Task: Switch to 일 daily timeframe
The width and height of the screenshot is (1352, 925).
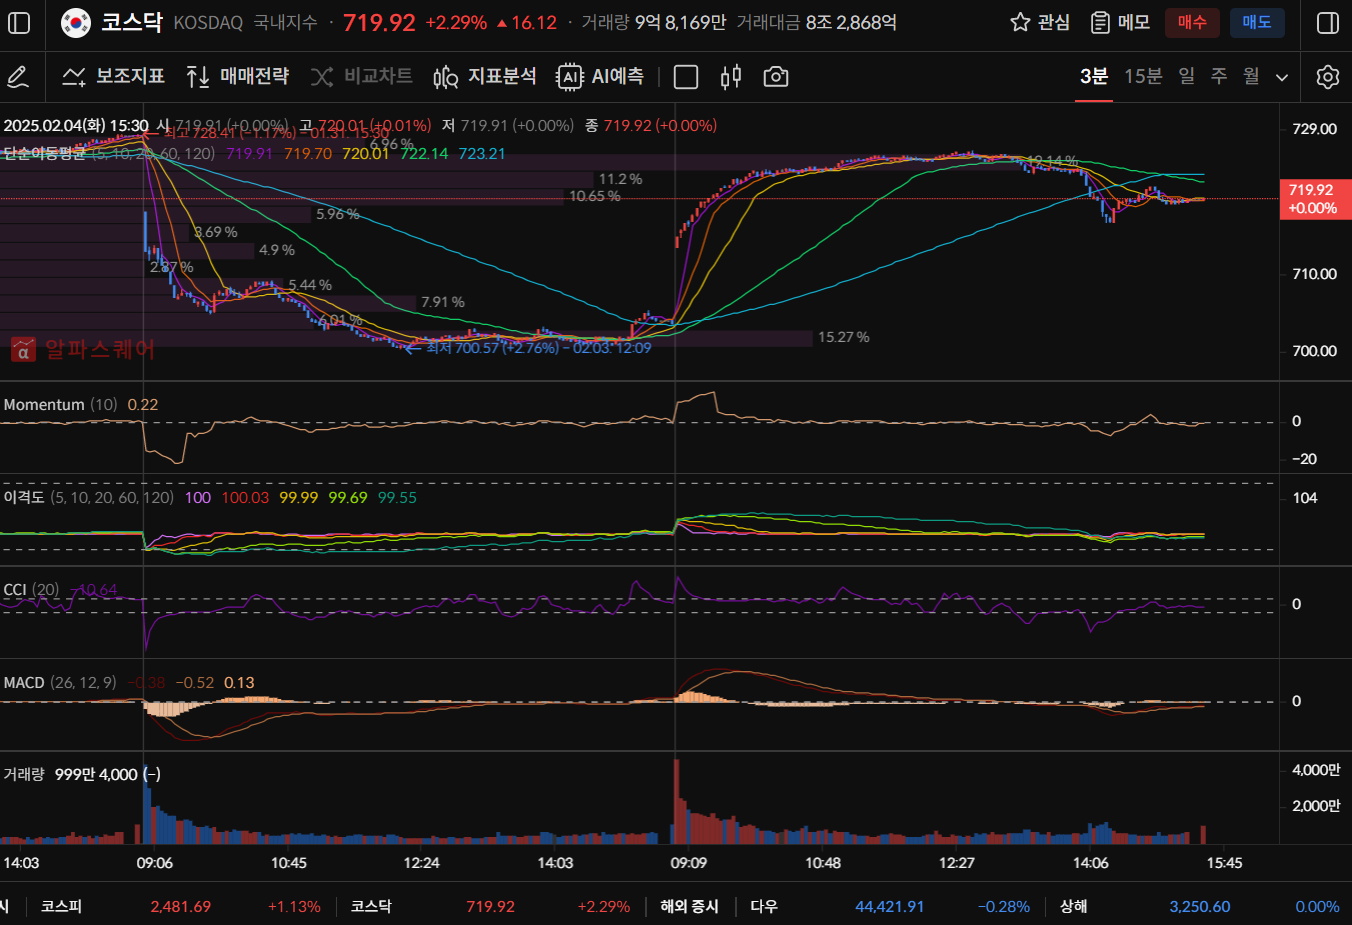Action: (1186, 77)
